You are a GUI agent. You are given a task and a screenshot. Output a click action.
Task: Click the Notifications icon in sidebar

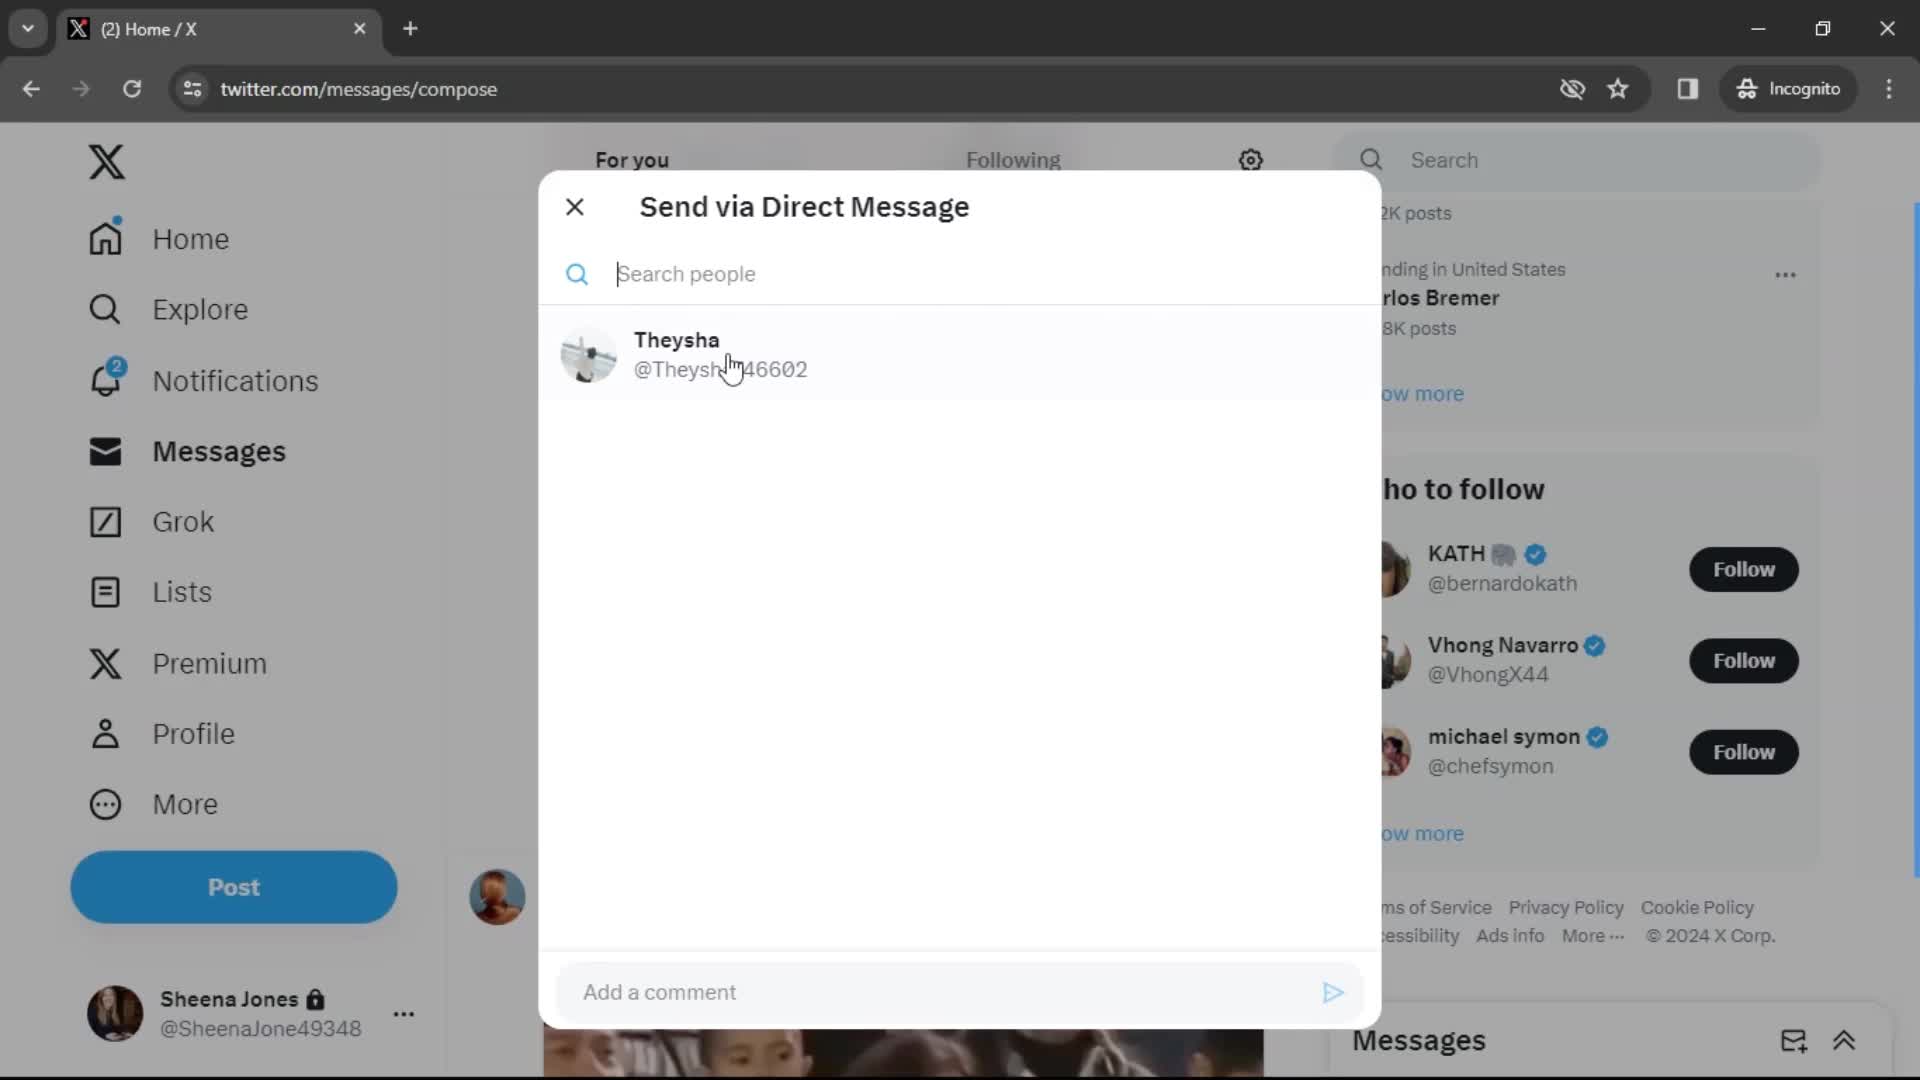104,380
